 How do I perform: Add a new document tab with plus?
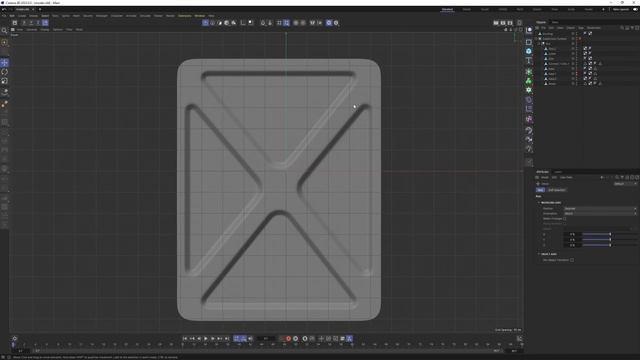coord(40,9)
